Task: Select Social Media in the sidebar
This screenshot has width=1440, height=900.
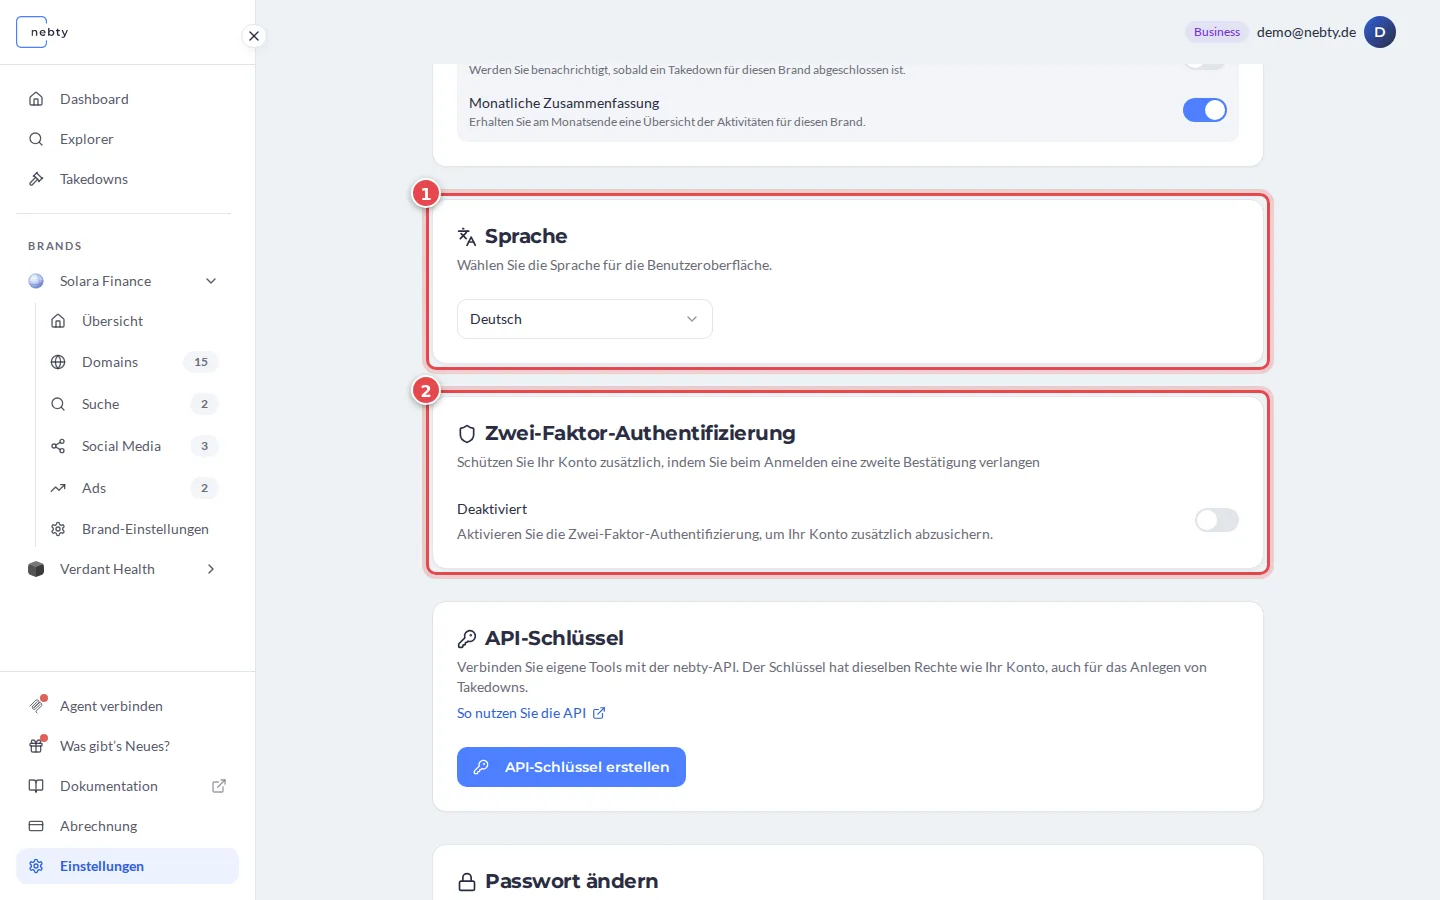Action: click(134, 446)
